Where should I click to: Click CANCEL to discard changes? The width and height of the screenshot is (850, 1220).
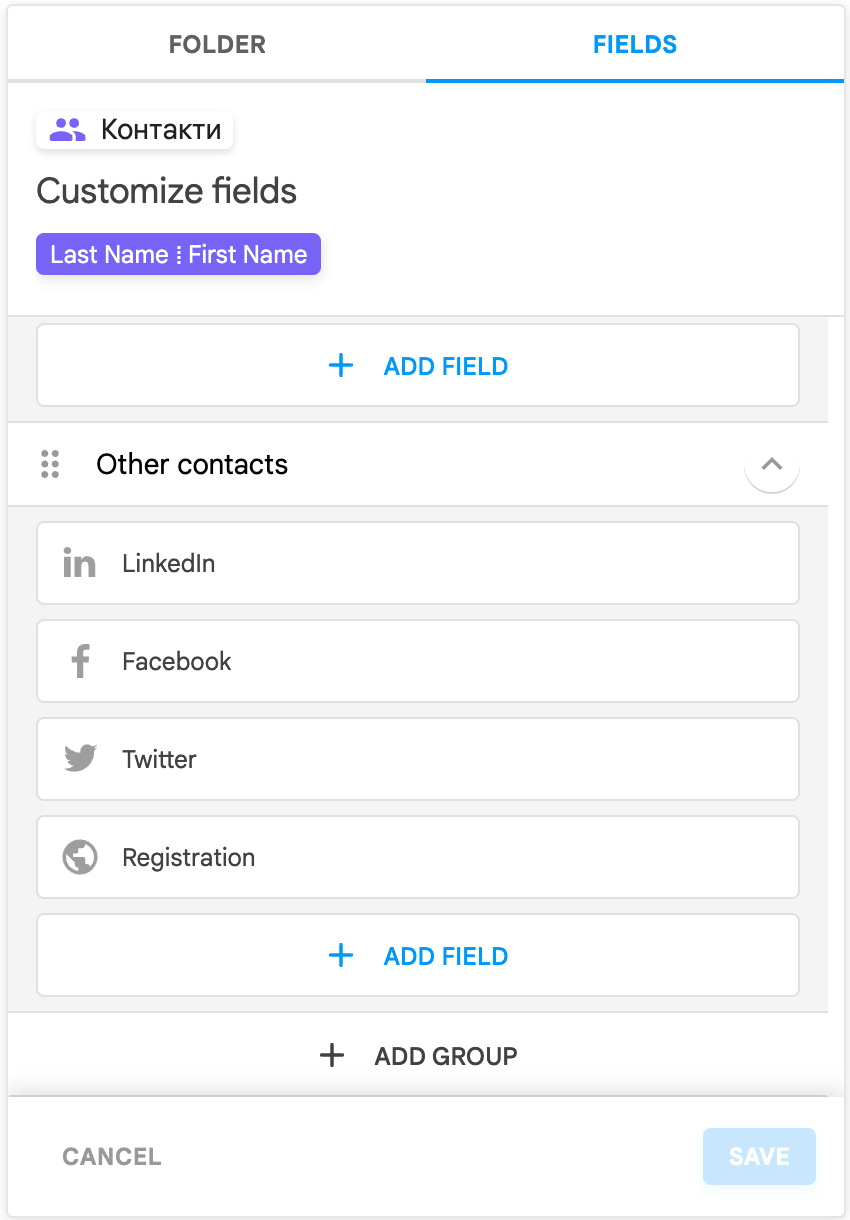click(111, 1156)
